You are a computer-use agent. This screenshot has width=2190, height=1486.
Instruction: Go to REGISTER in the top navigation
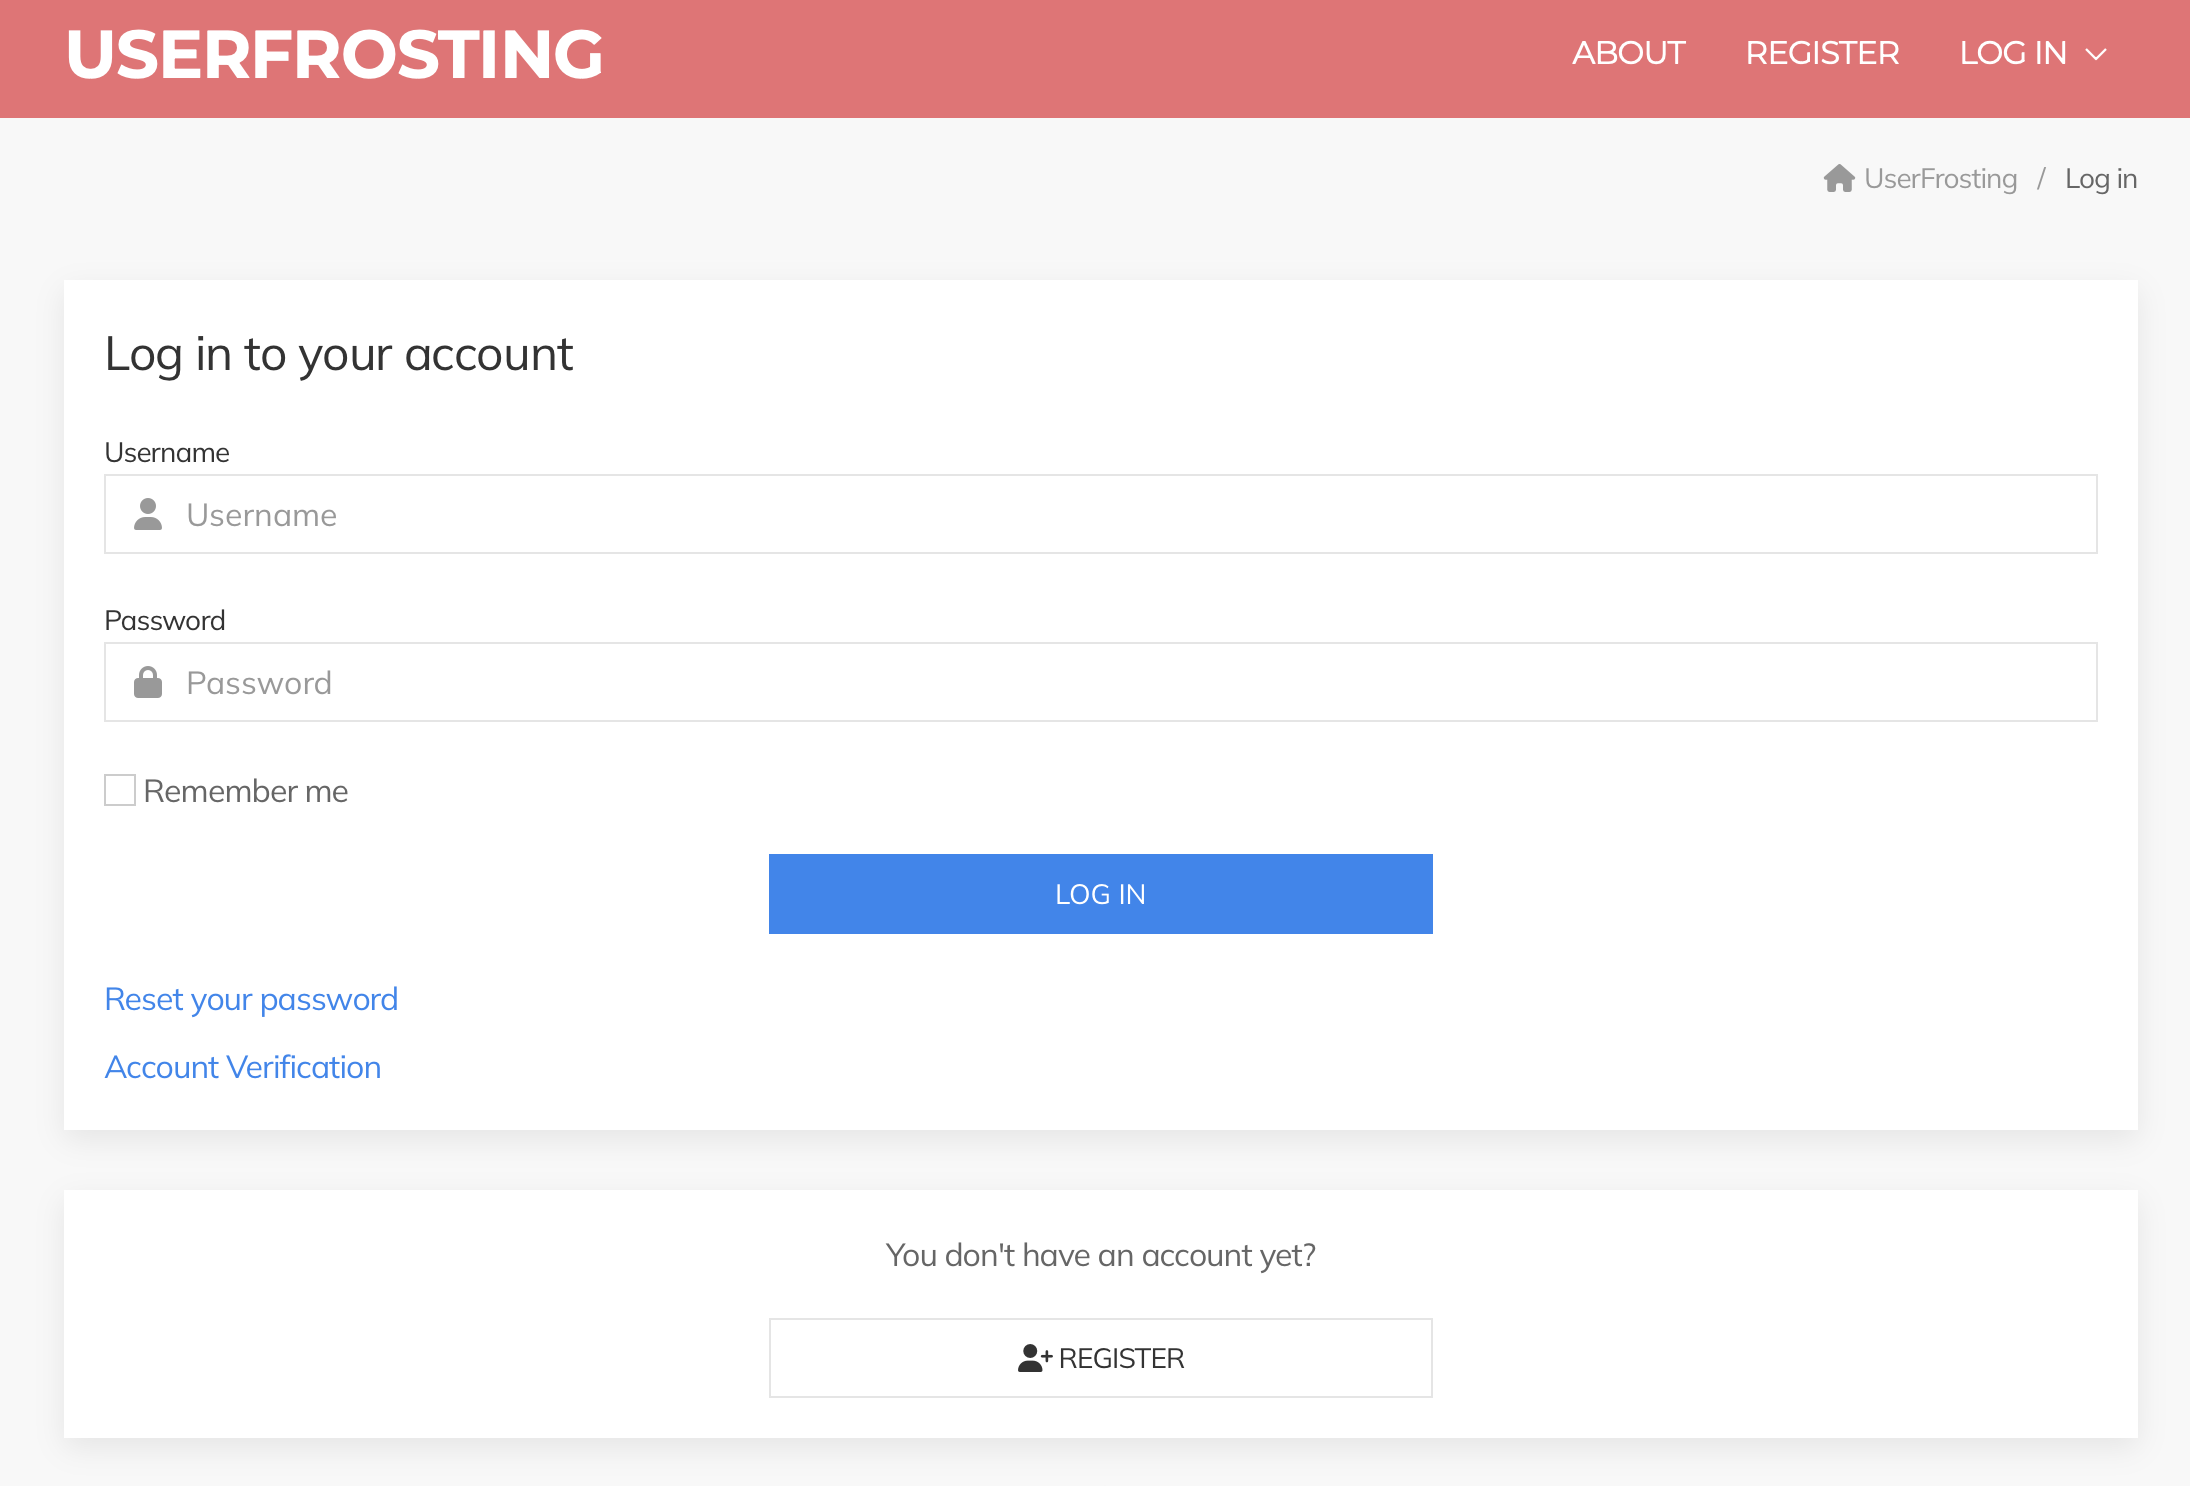(x=1822, y=53)
